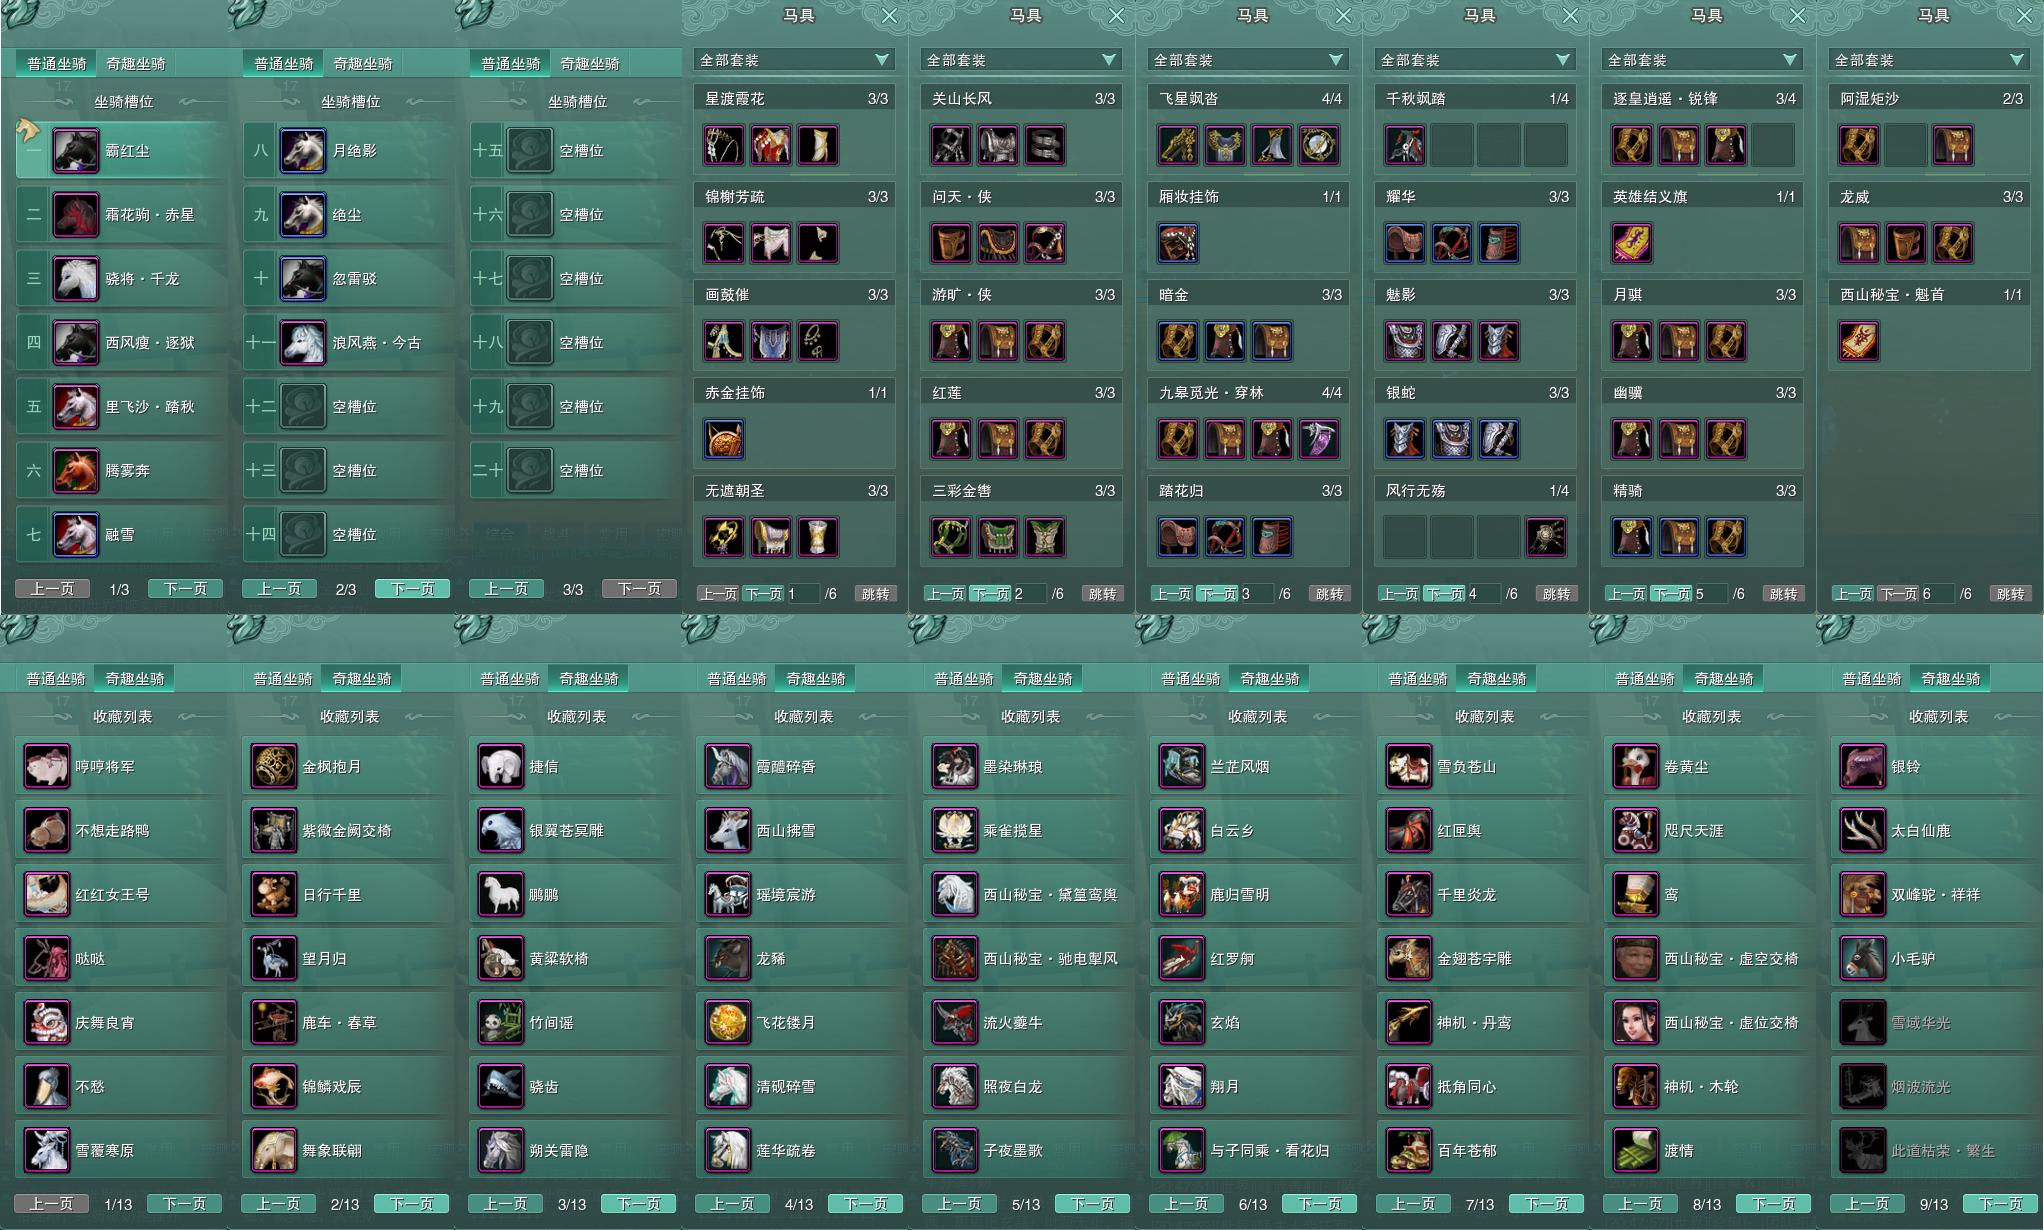Screen dimensions: 2044x1230
Task: Click the 金枫抱月 mount icon
Action: pyautogui.click(x=273, y=767)
